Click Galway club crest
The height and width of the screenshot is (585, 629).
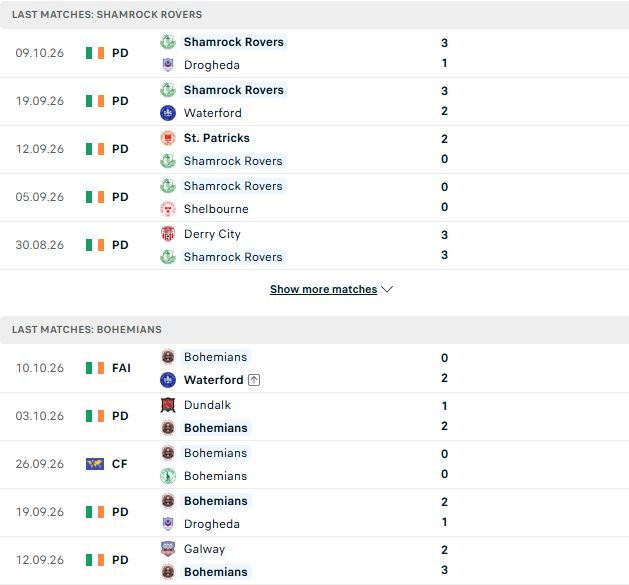click(168, 549)
